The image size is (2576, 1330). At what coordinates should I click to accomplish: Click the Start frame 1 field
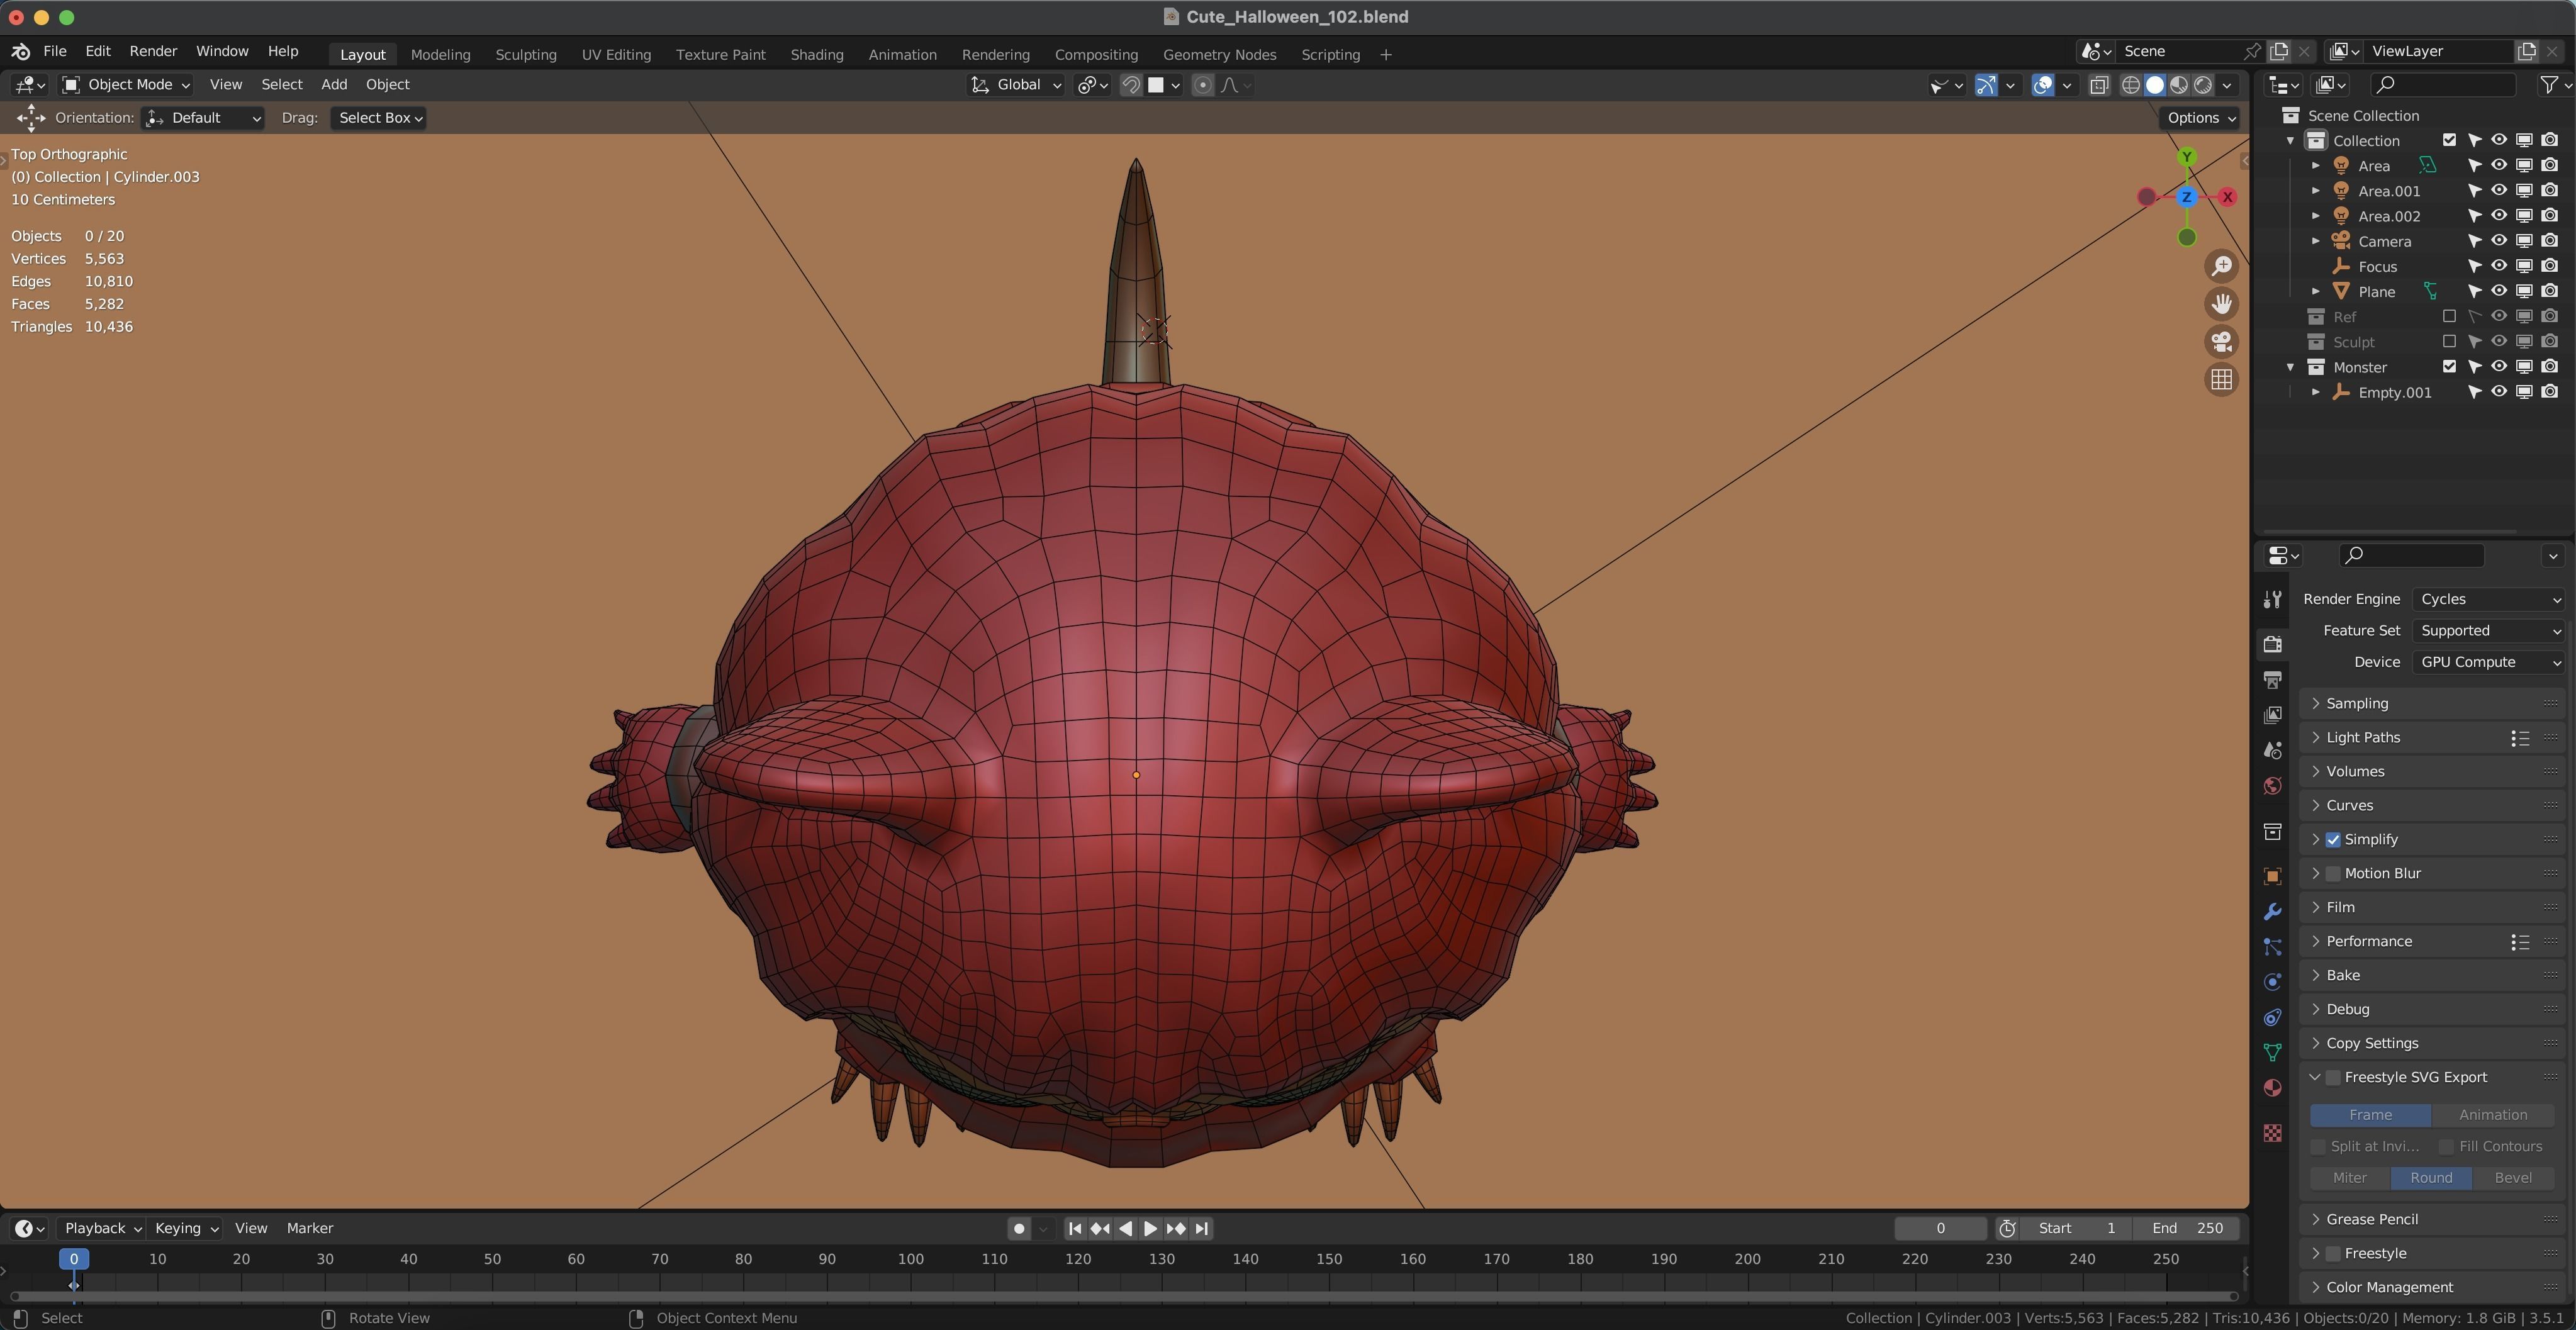click(x=2077, y=1228)
